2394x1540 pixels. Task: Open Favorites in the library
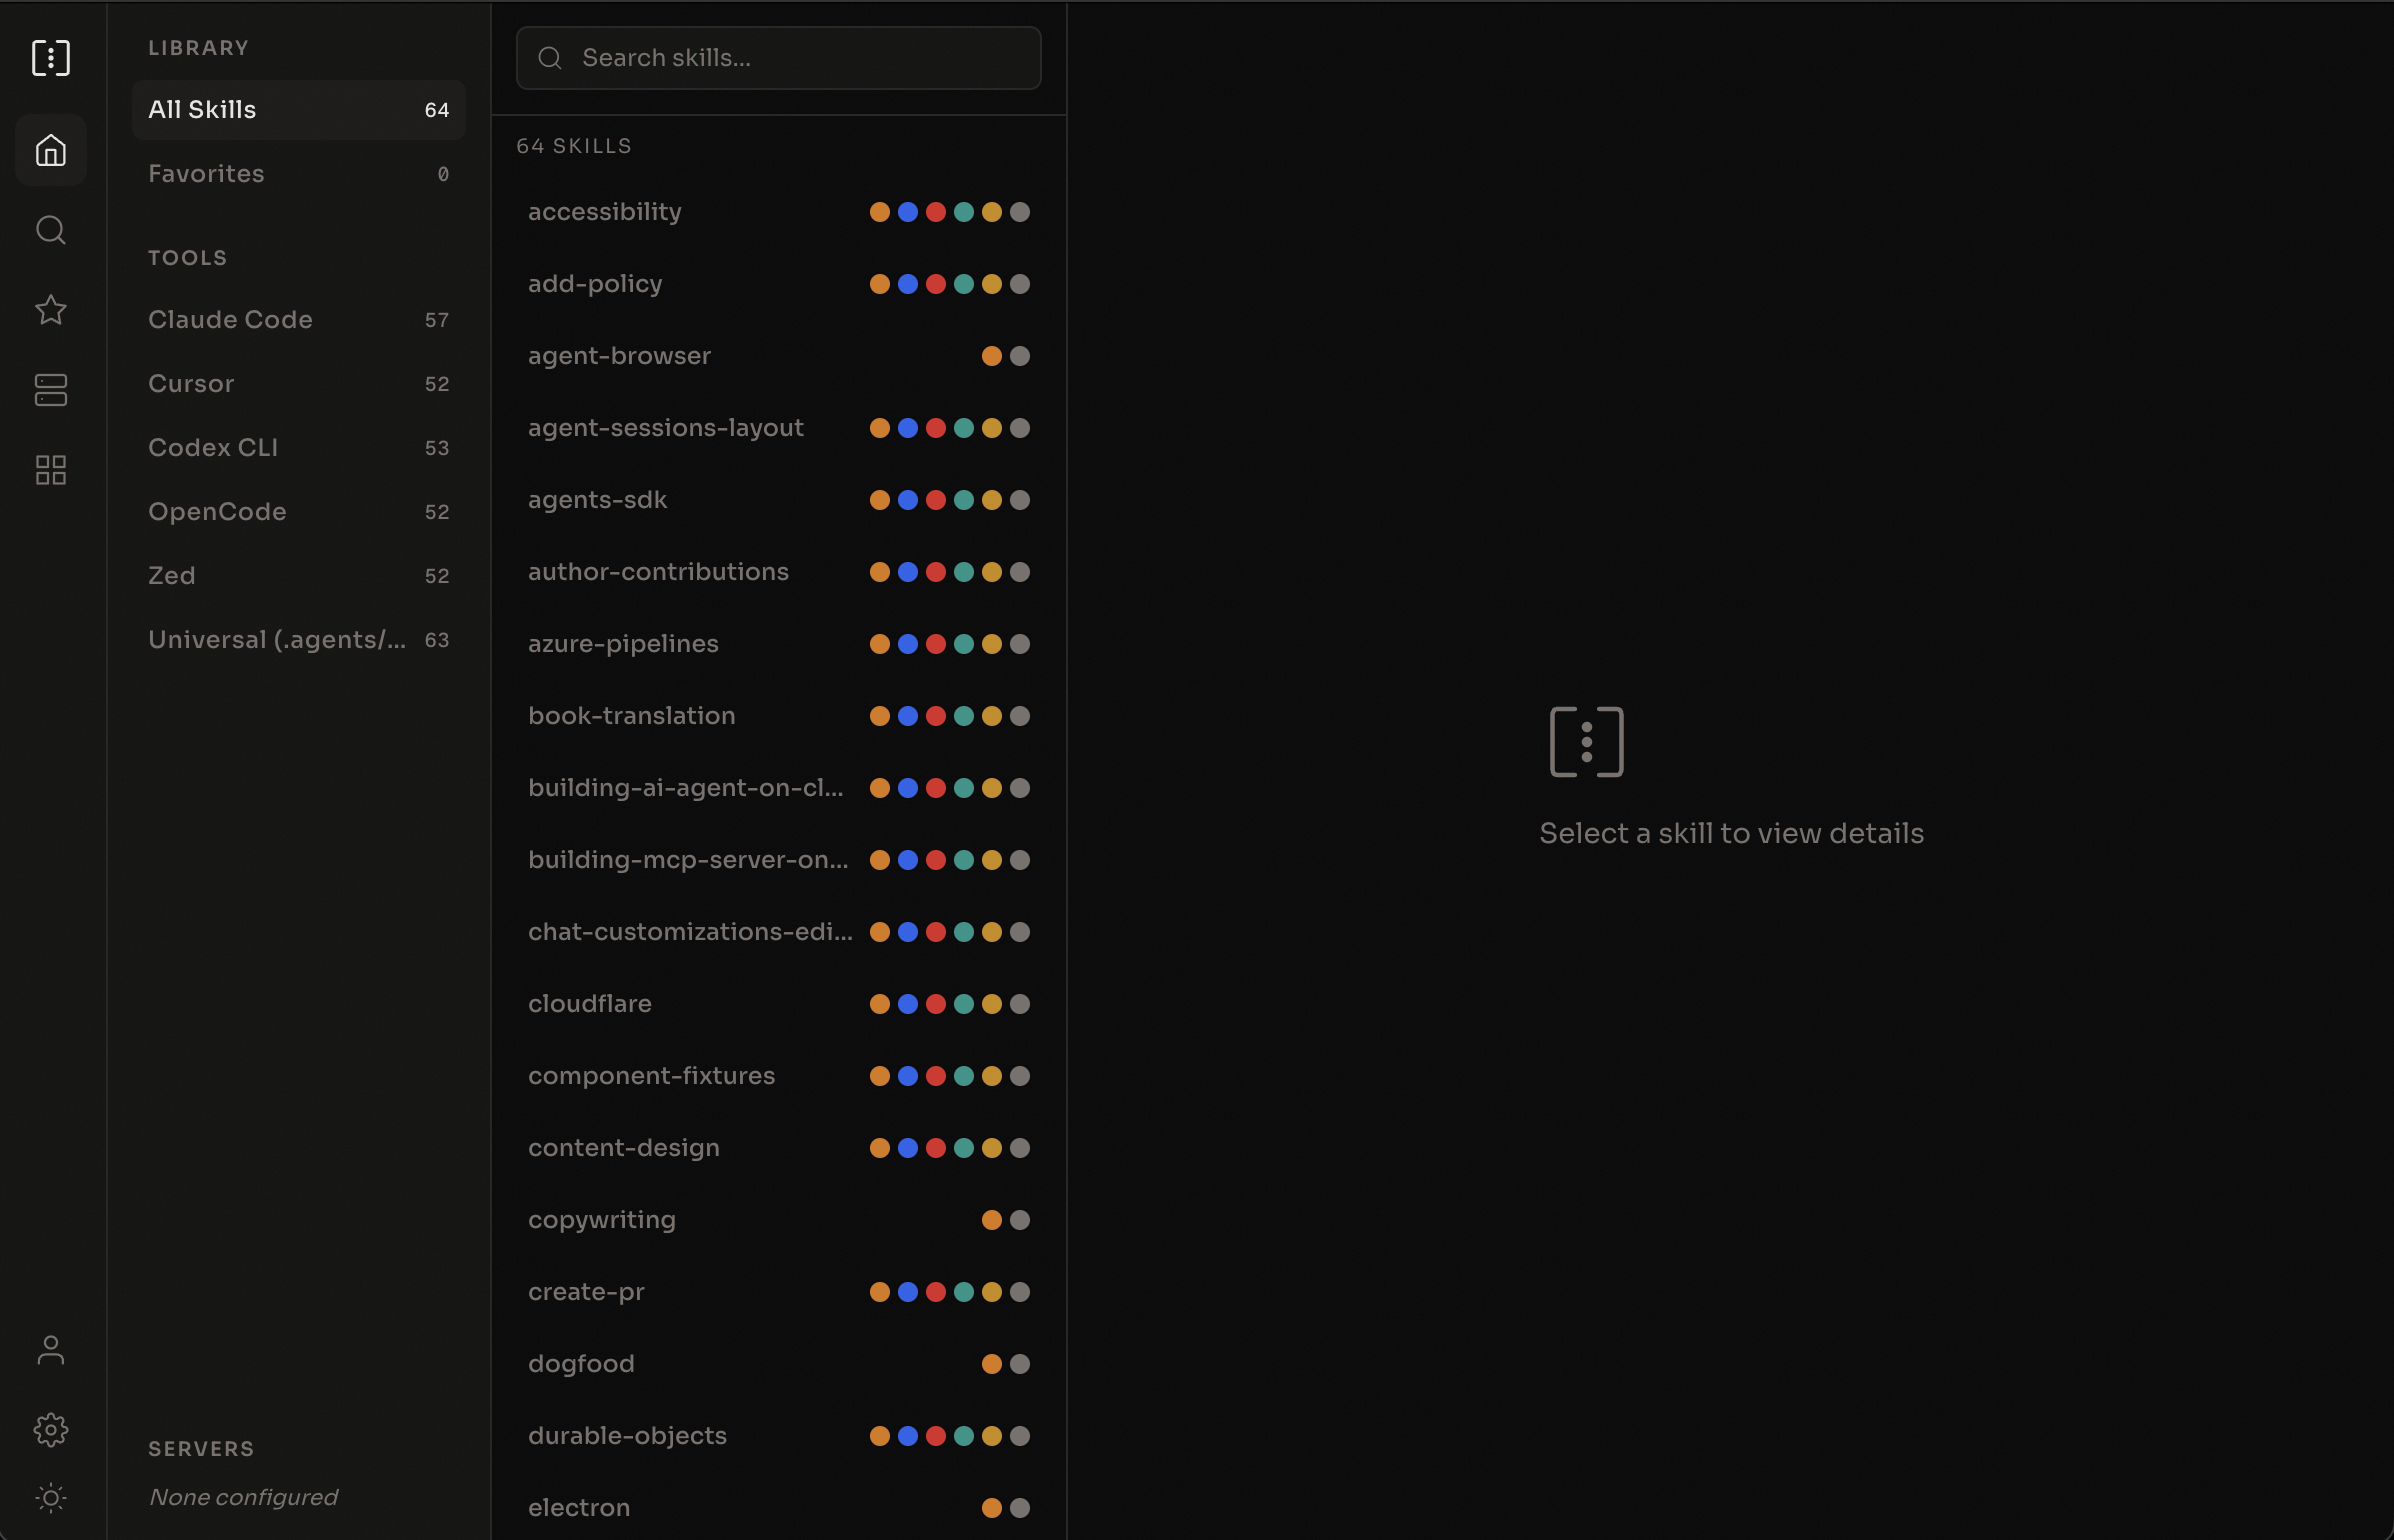click(298, 174)
